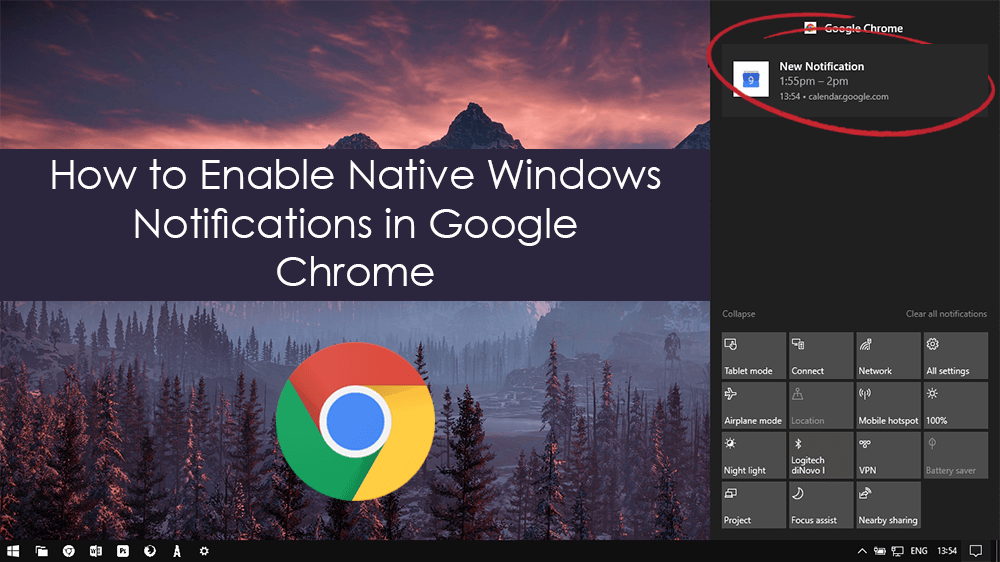Enable Mobile hotspot
This screenshot has width=1000, height=562.
click(x=888, y=406)
